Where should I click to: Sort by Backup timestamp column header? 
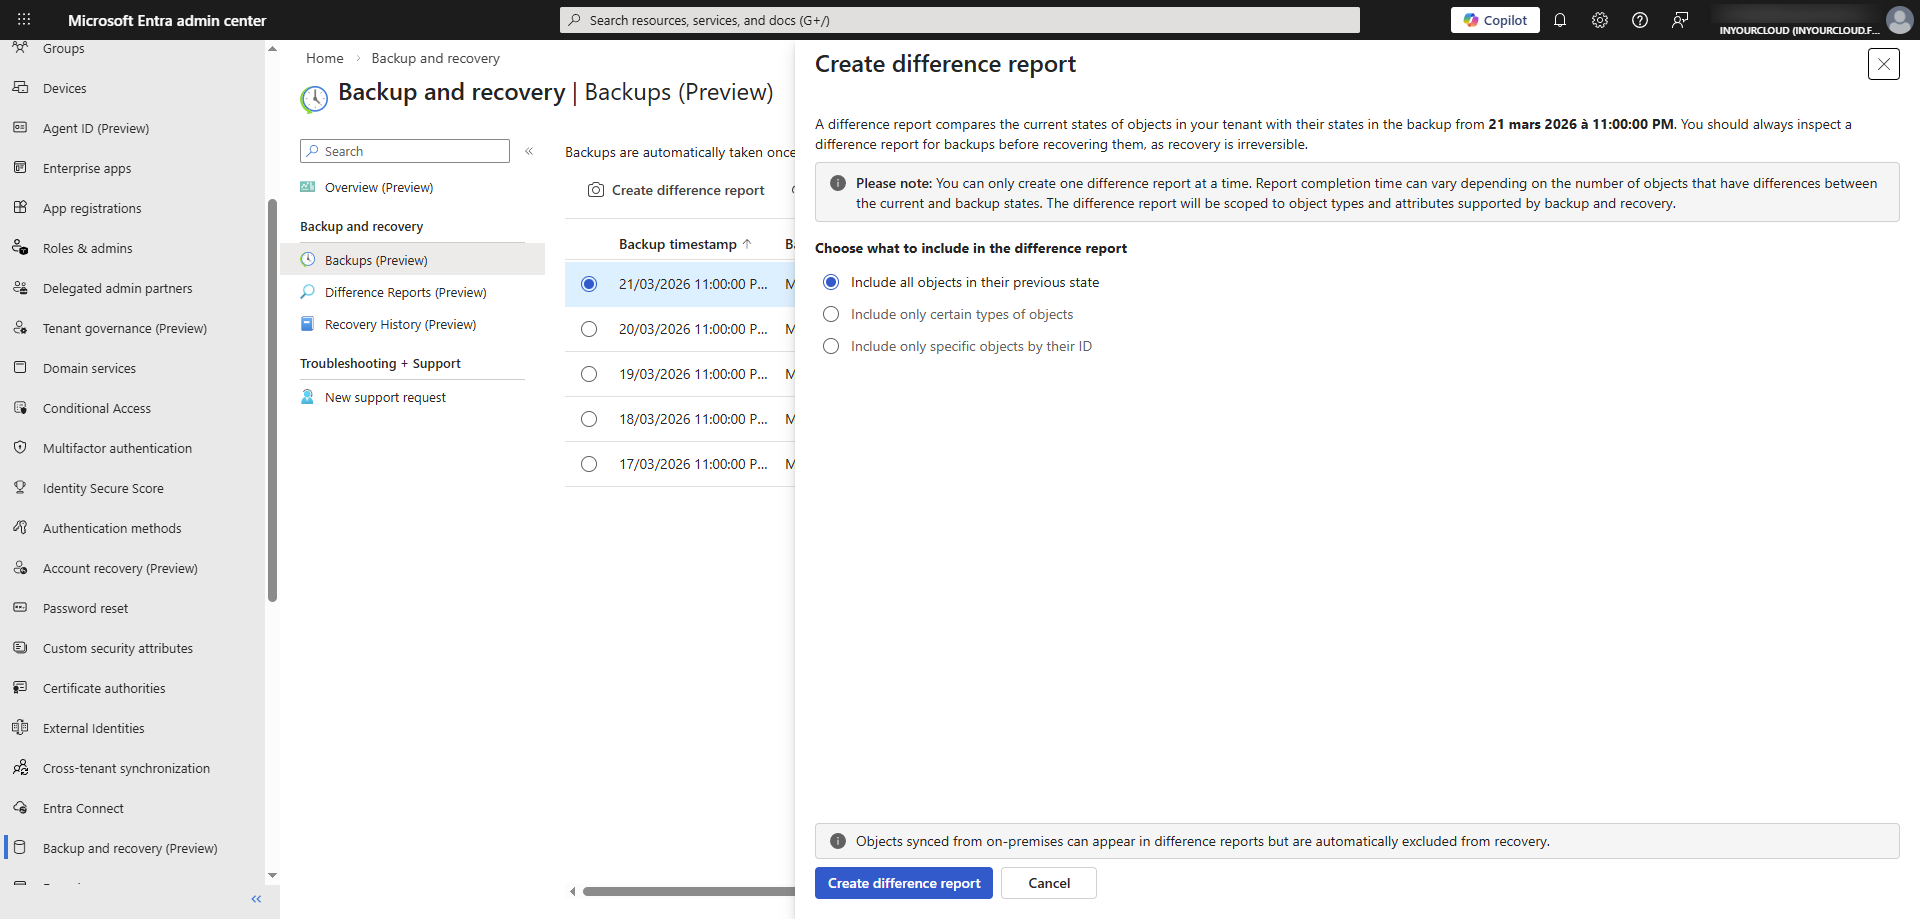(x=678, y=245)
